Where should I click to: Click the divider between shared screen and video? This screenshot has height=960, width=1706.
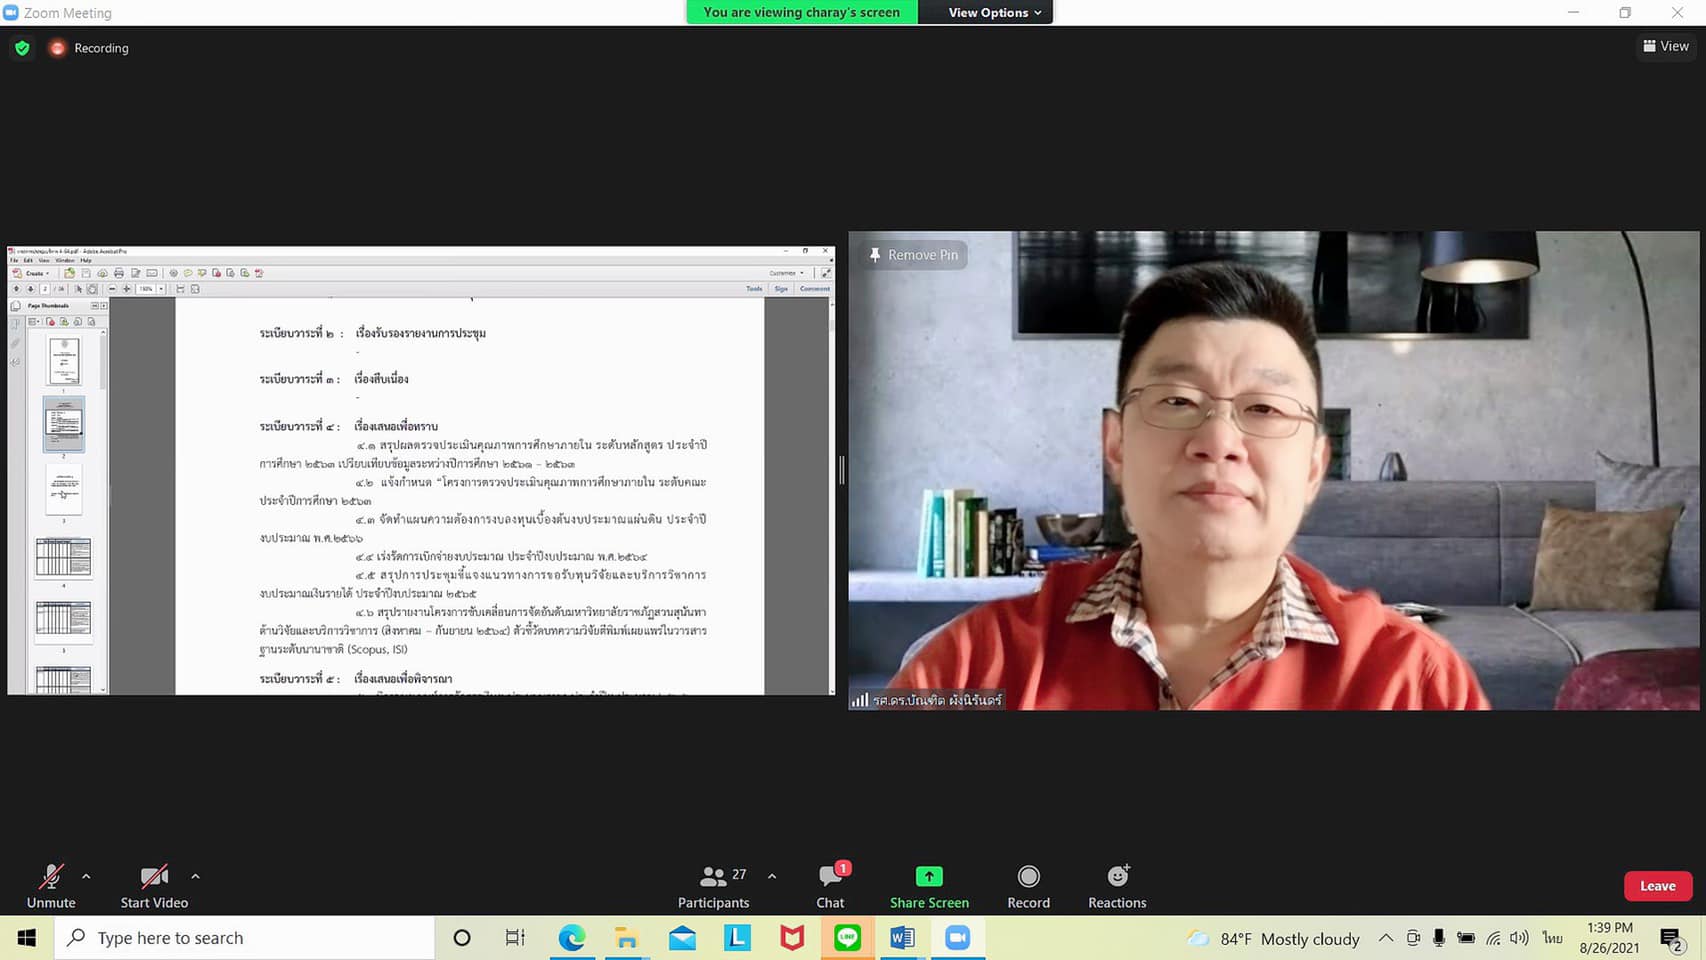[842, 470]
